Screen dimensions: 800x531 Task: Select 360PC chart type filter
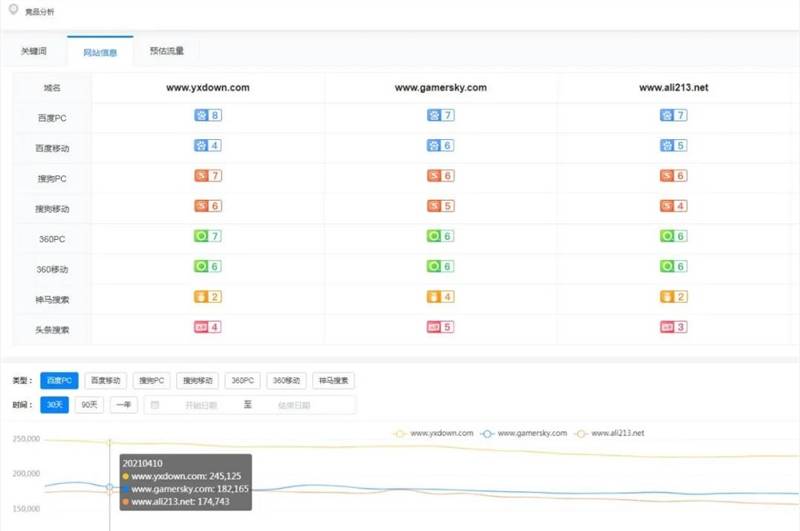coord(242,381)
